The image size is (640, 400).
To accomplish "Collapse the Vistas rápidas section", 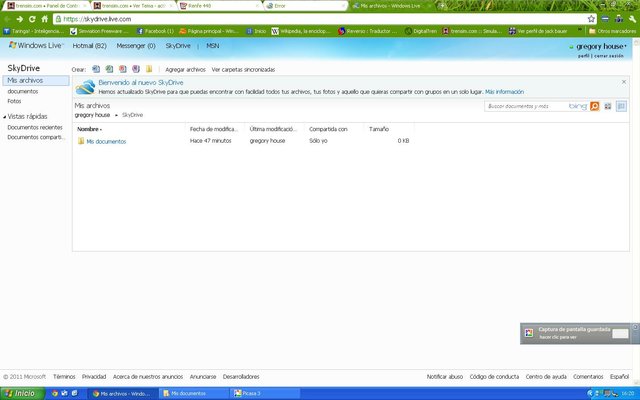I will (4, 116).
